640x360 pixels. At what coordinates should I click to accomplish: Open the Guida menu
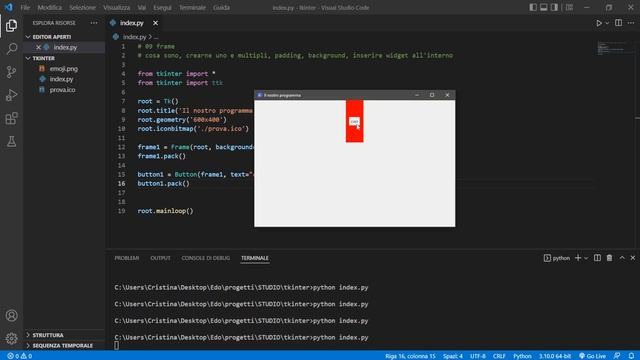[x=221, y=7]
